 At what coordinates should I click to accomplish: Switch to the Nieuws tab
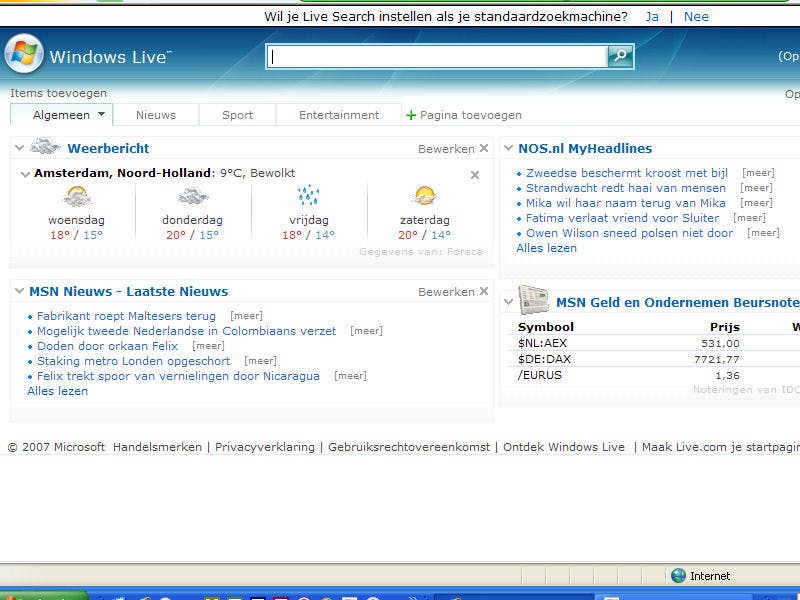pyautogui.click(x=156, y=115)
